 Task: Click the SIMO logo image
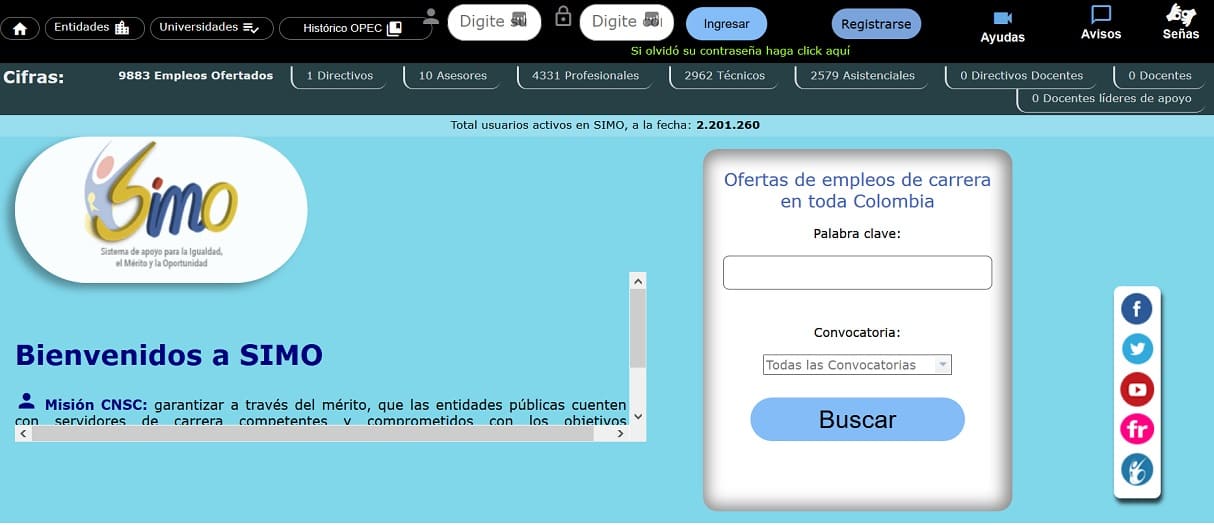click(161, 210)
